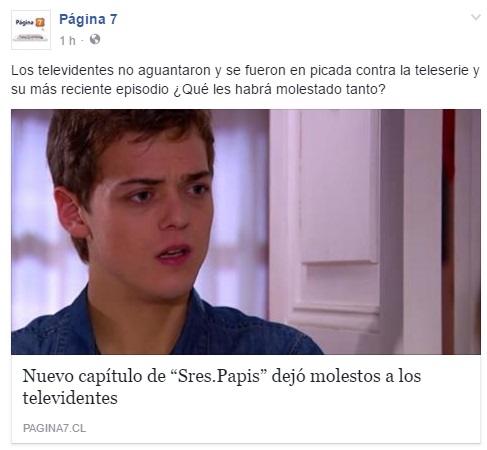
Task: Open the 'Nuevo capítulo de “Sres.Papis”' headline
Action: [222, 387]
